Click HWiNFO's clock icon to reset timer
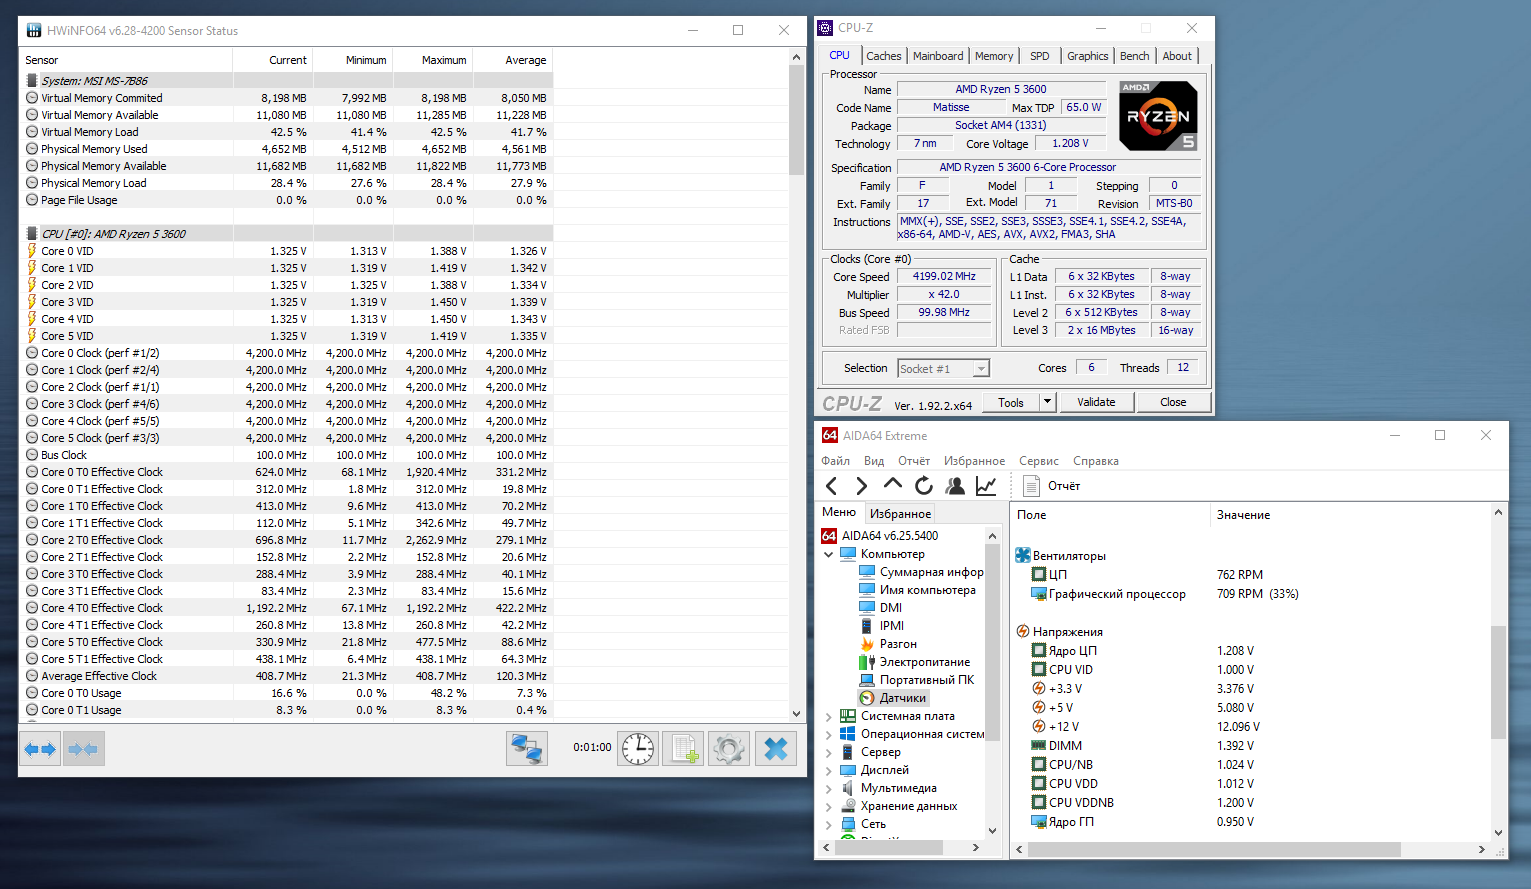 tap(637, 749)
